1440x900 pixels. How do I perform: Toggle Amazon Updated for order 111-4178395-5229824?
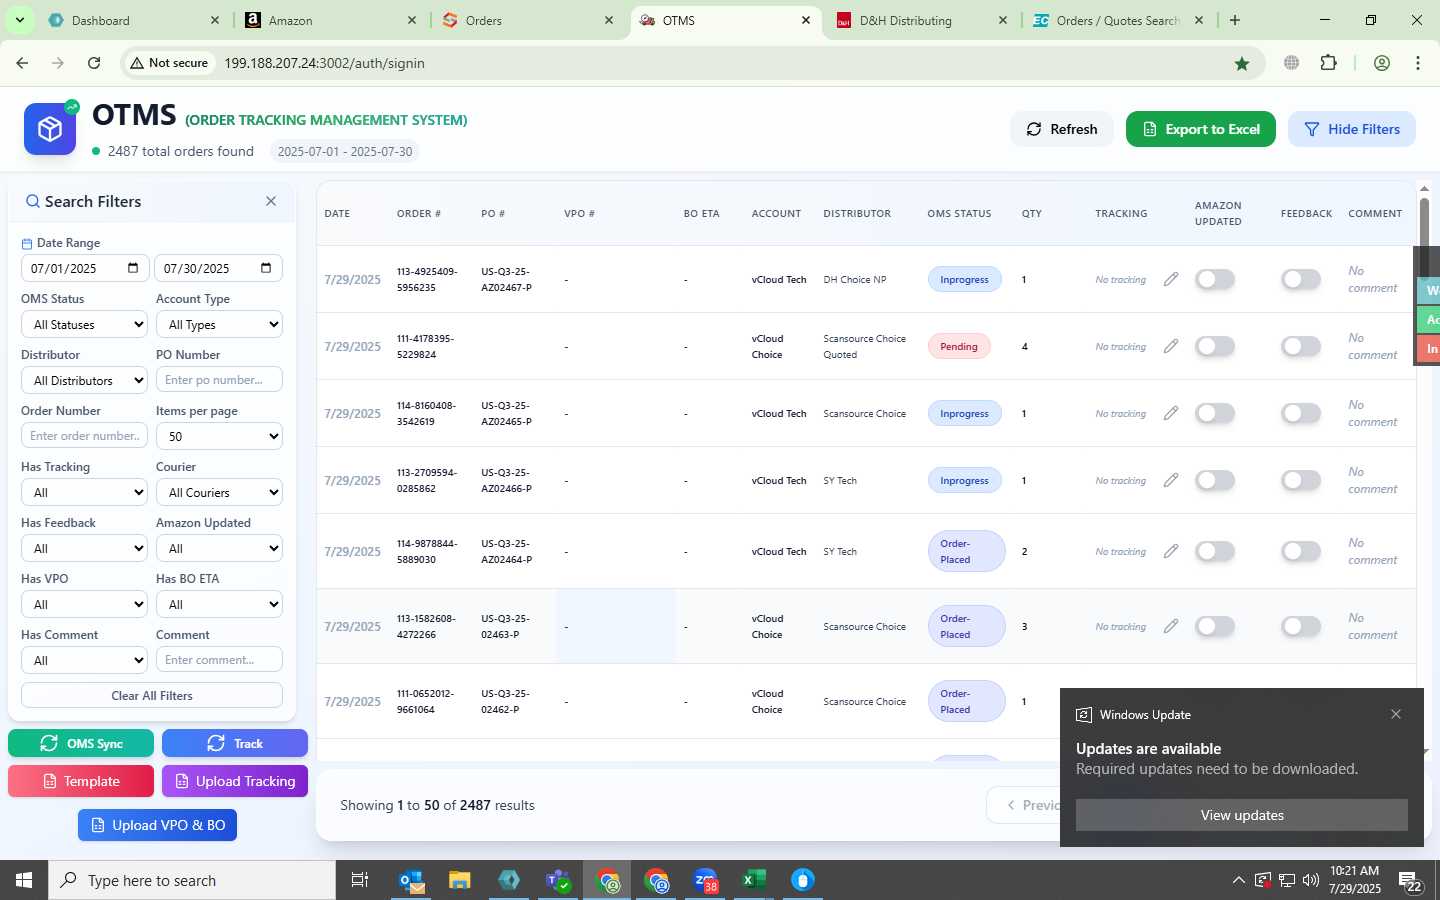[1215, 346]
